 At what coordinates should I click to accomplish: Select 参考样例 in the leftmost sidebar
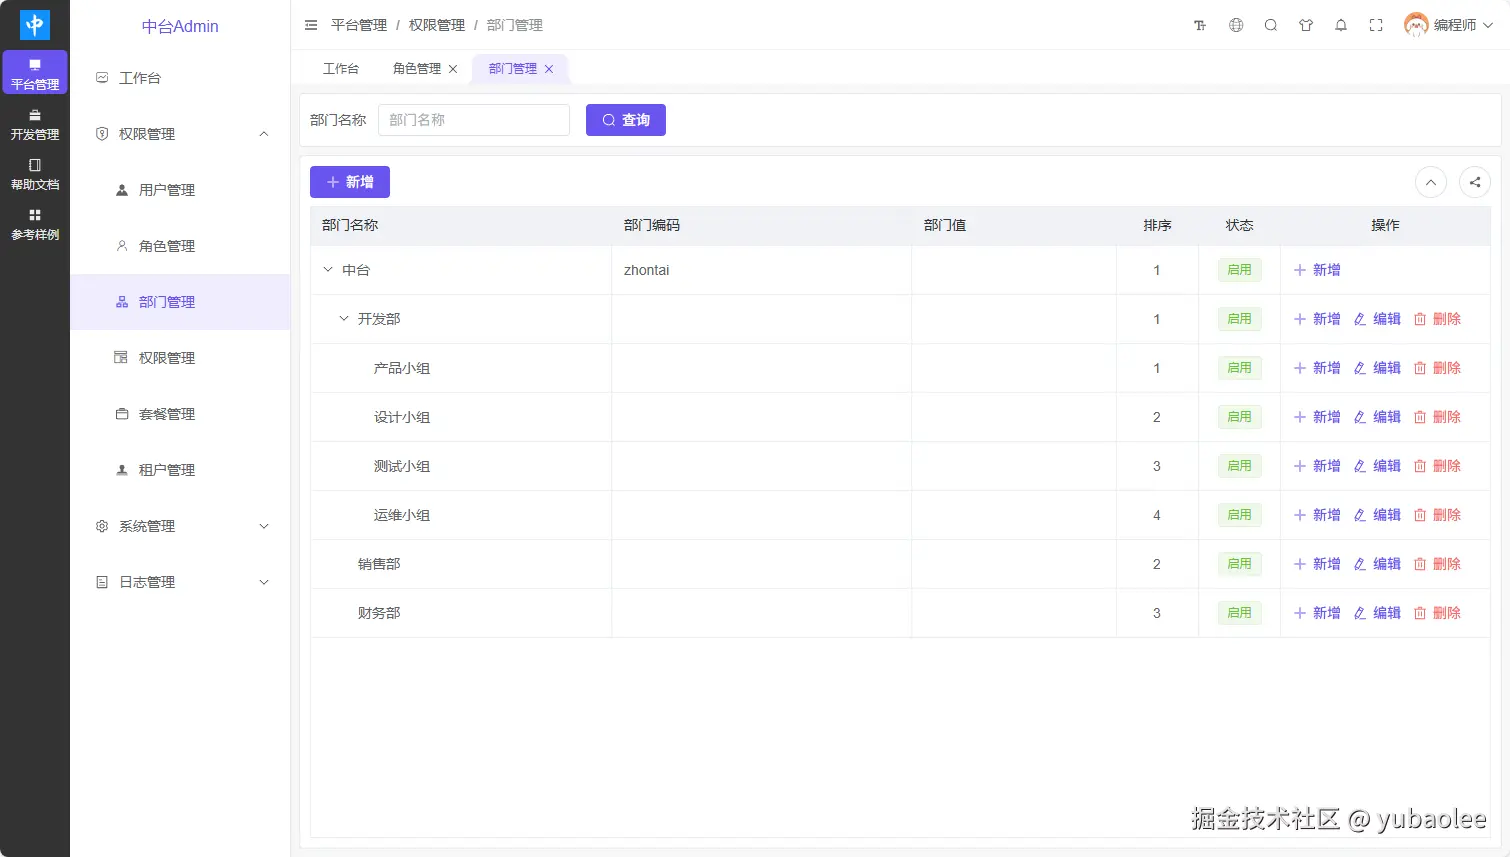(35, 225)
